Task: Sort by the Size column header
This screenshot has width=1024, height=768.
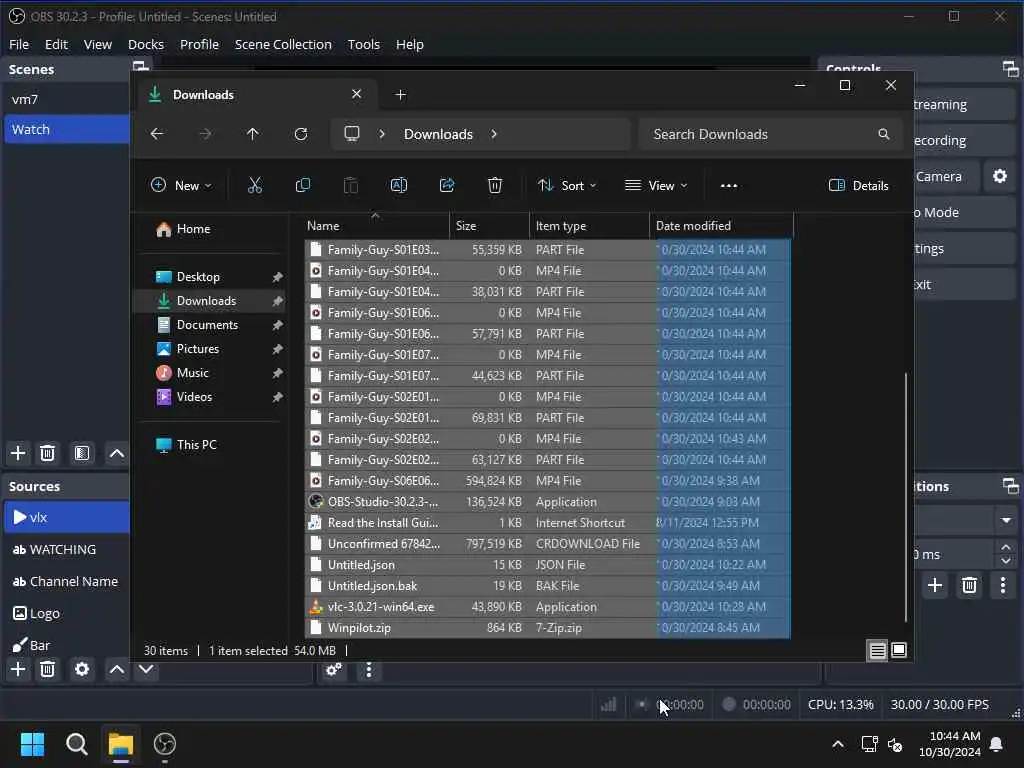Action: [x=489, y=226]
